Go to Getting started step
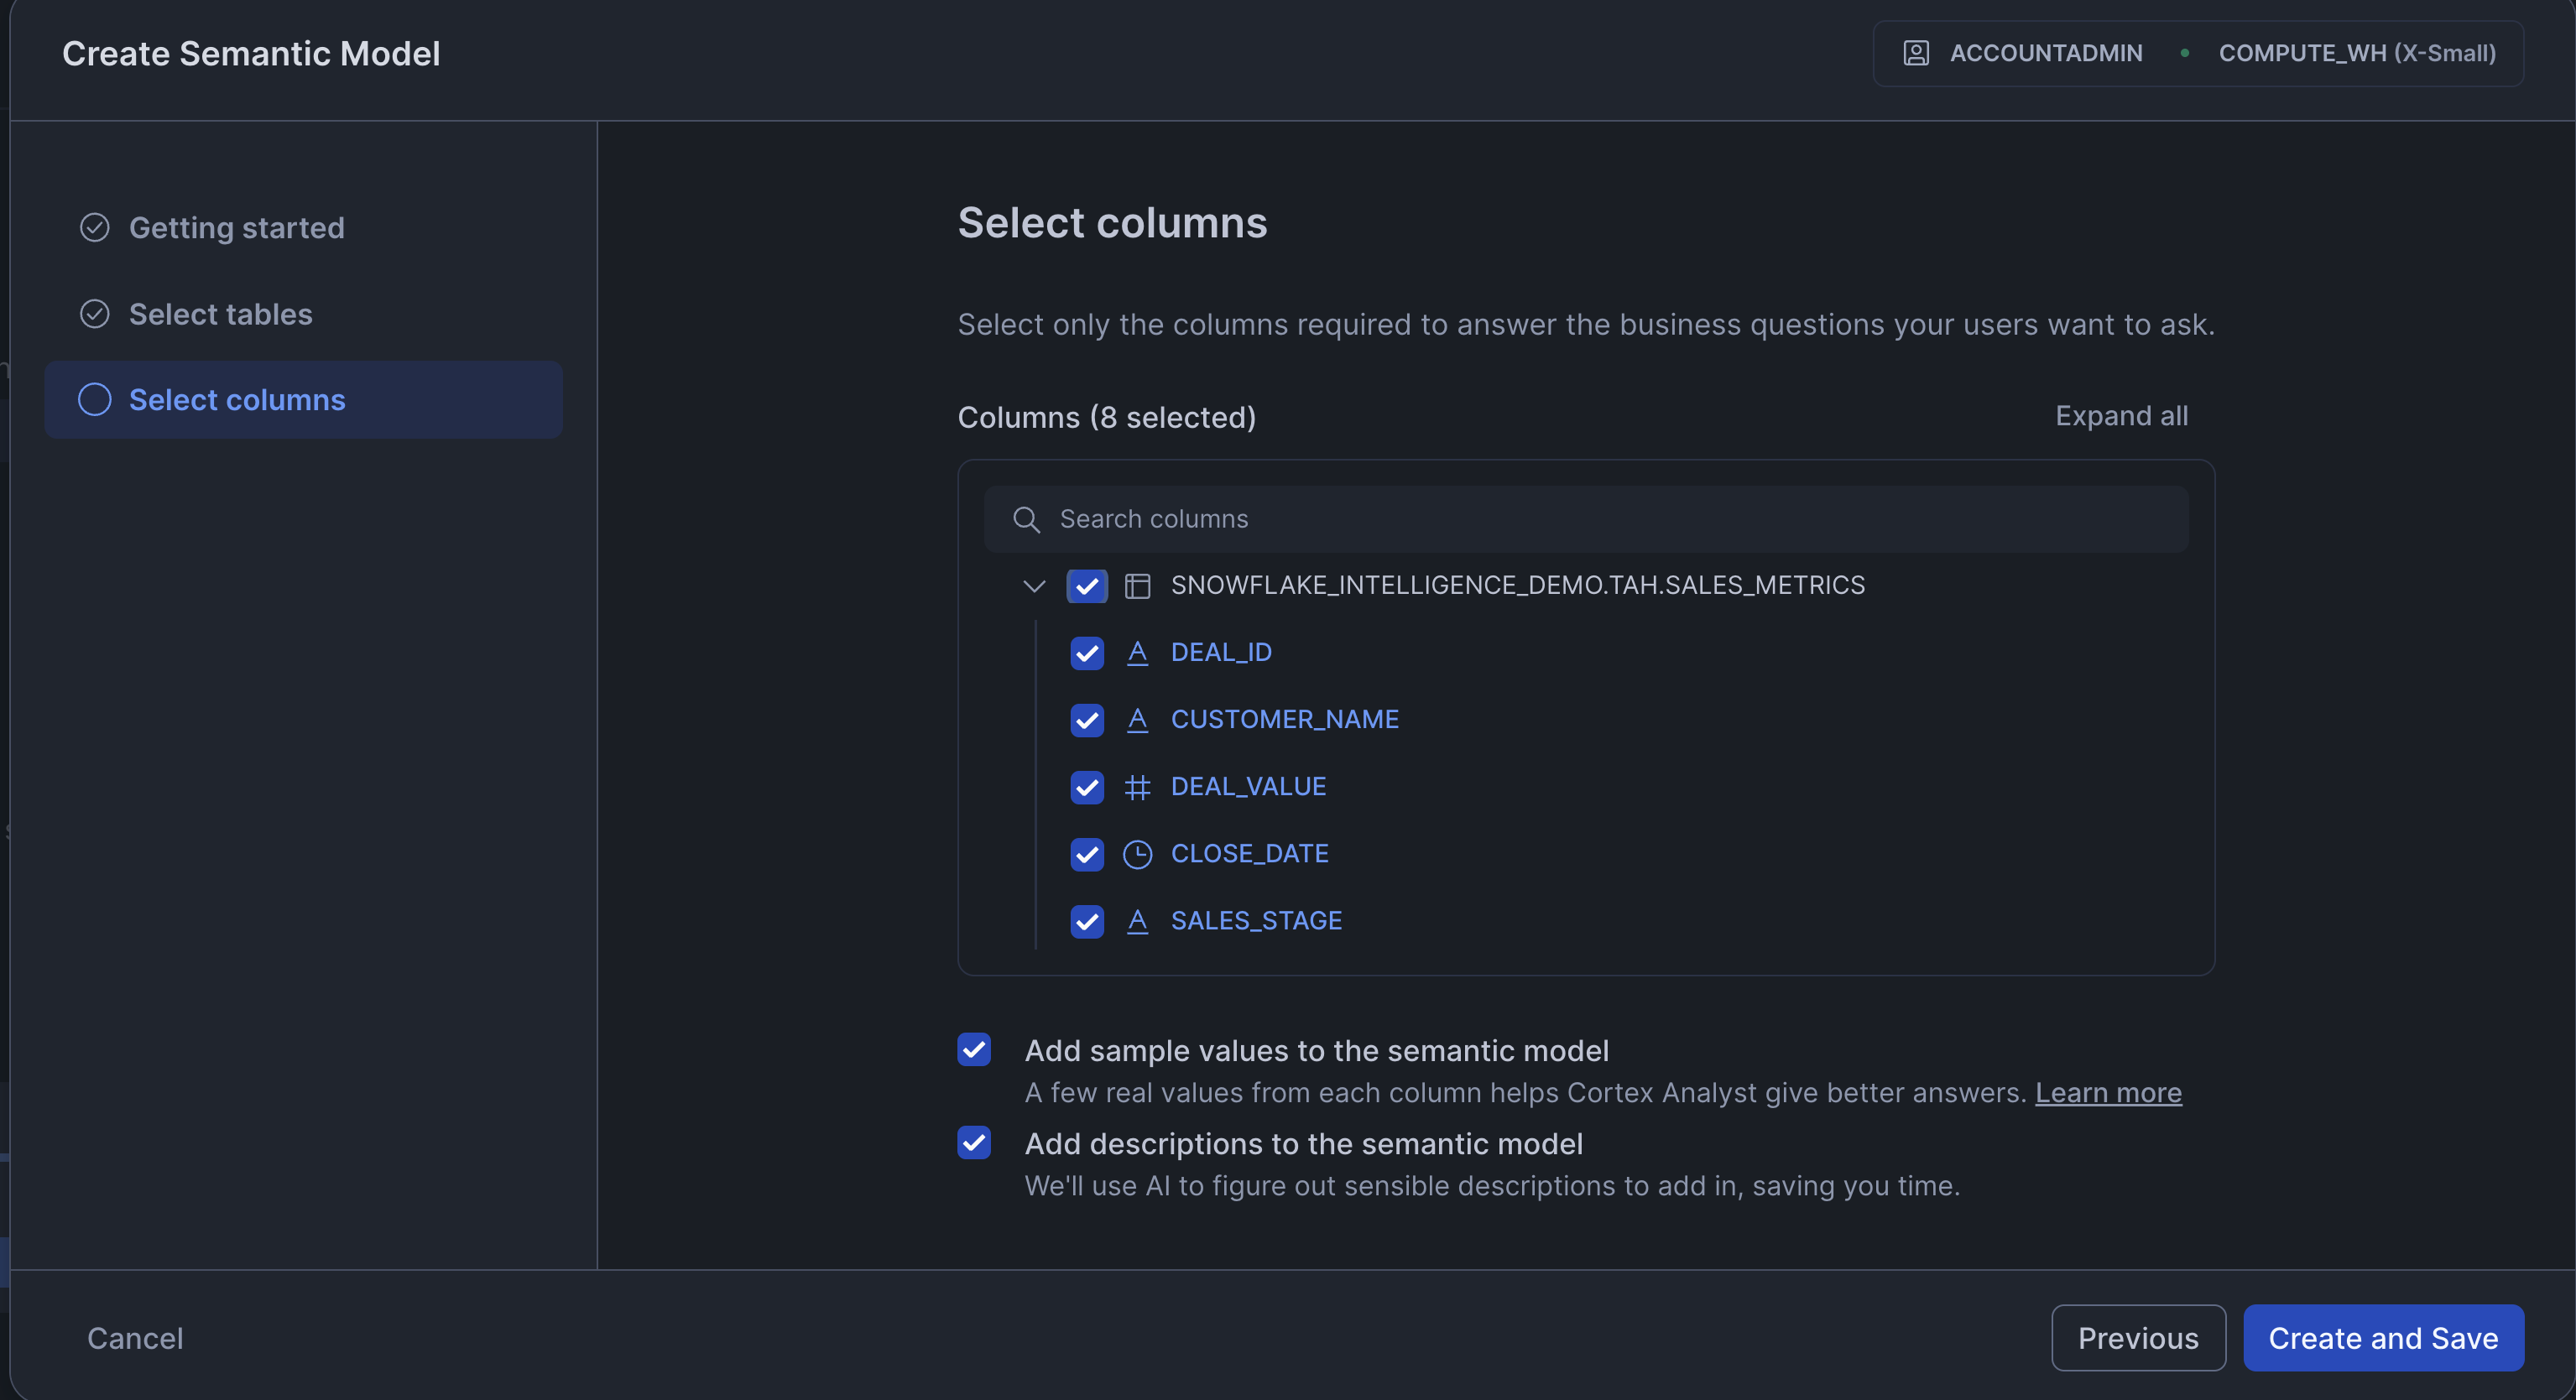This screenshot has height=1400, width=2576. pyautogui.click(x=236, y=228)
